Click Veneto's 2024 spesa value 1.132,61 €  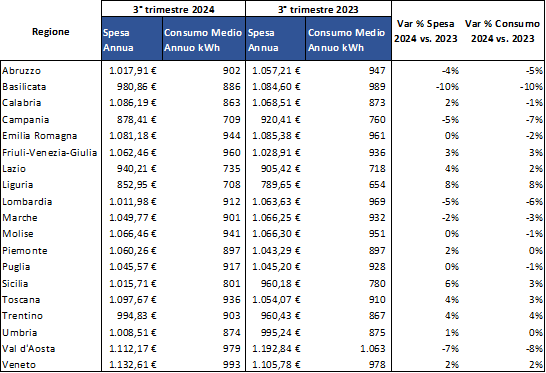coord(133,365)
